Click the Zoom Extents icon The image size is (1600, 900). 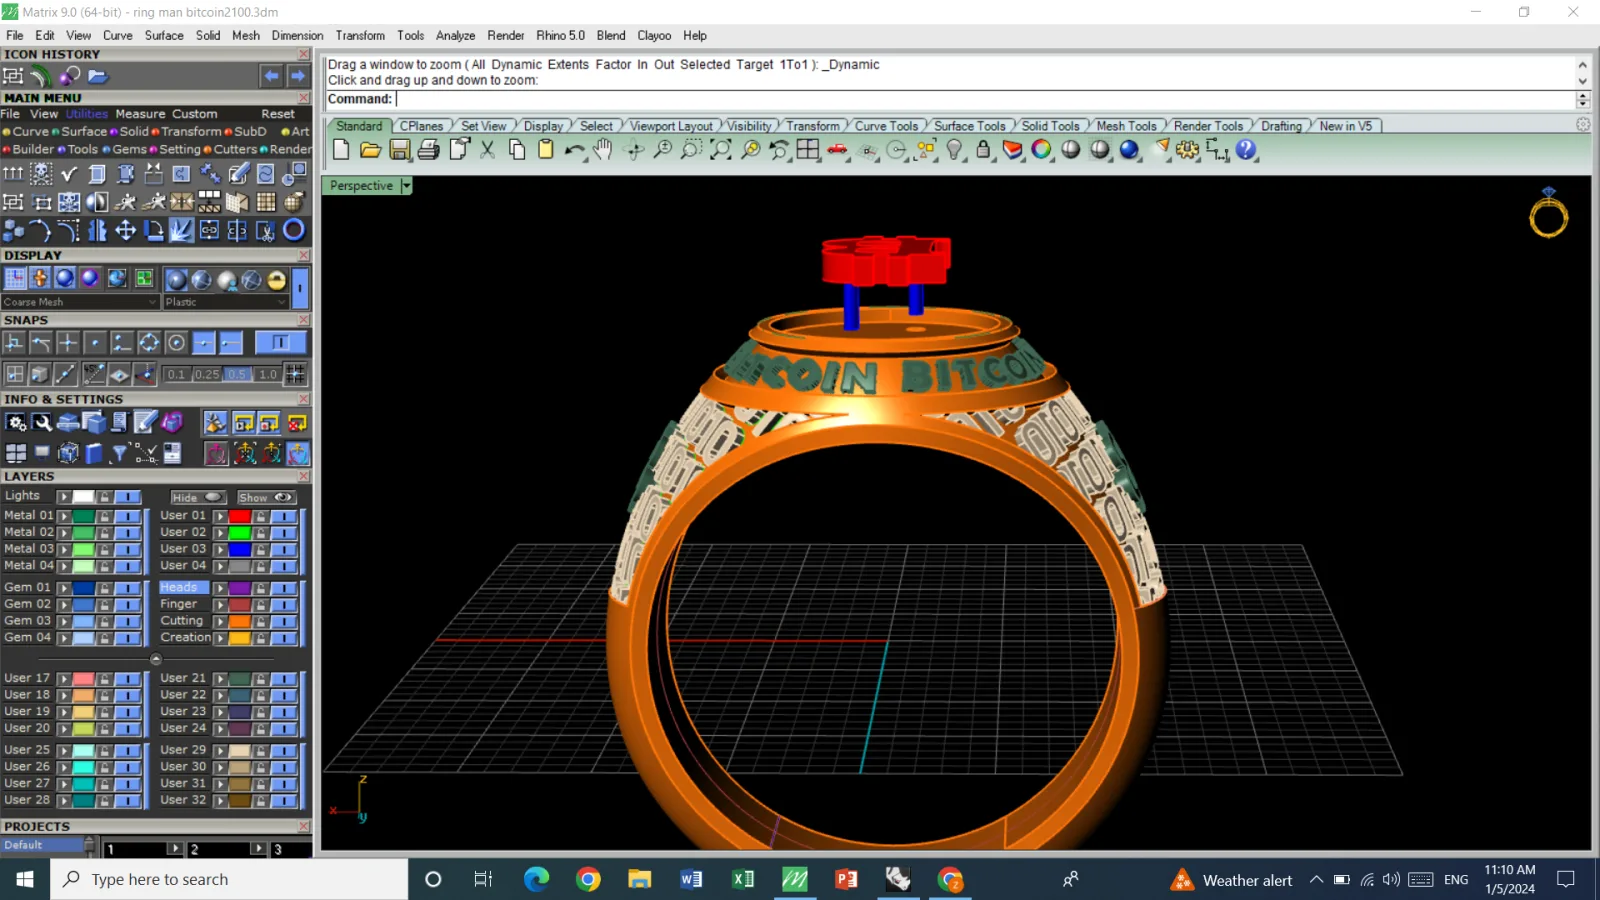pyautogui.click(x=721, y=150)
